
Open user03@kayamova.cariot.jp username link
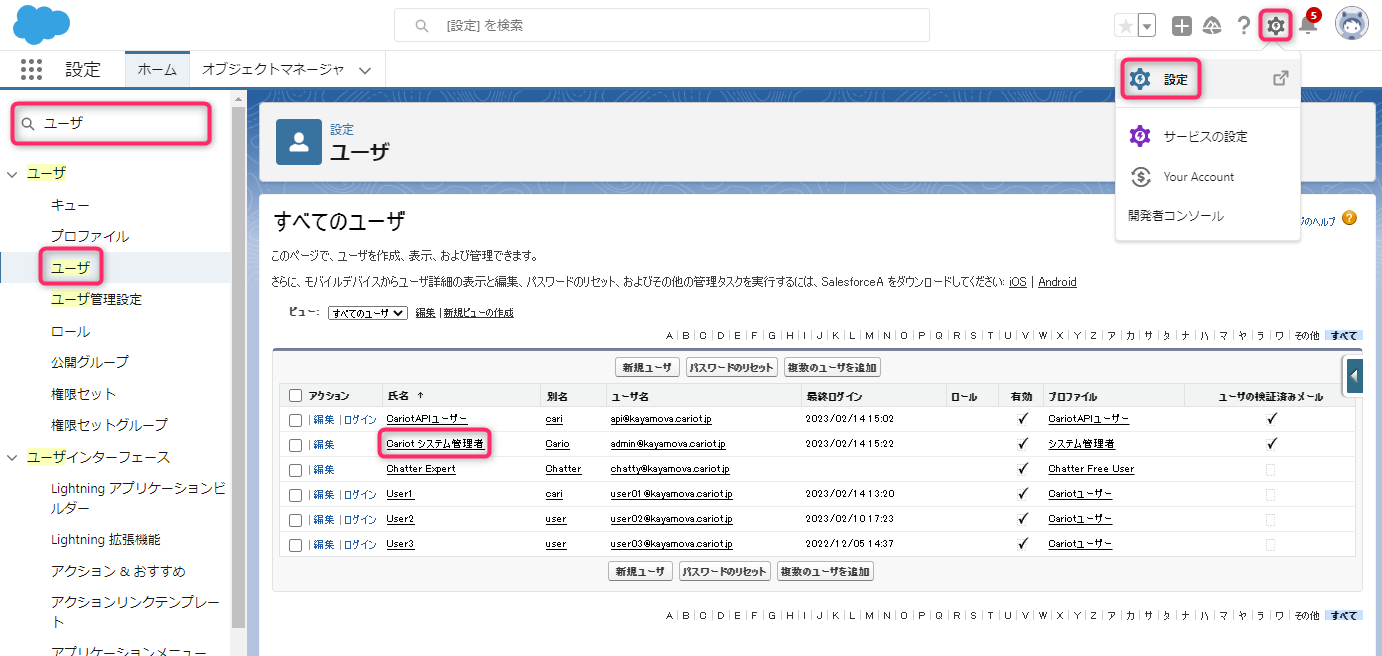(672, 545)
